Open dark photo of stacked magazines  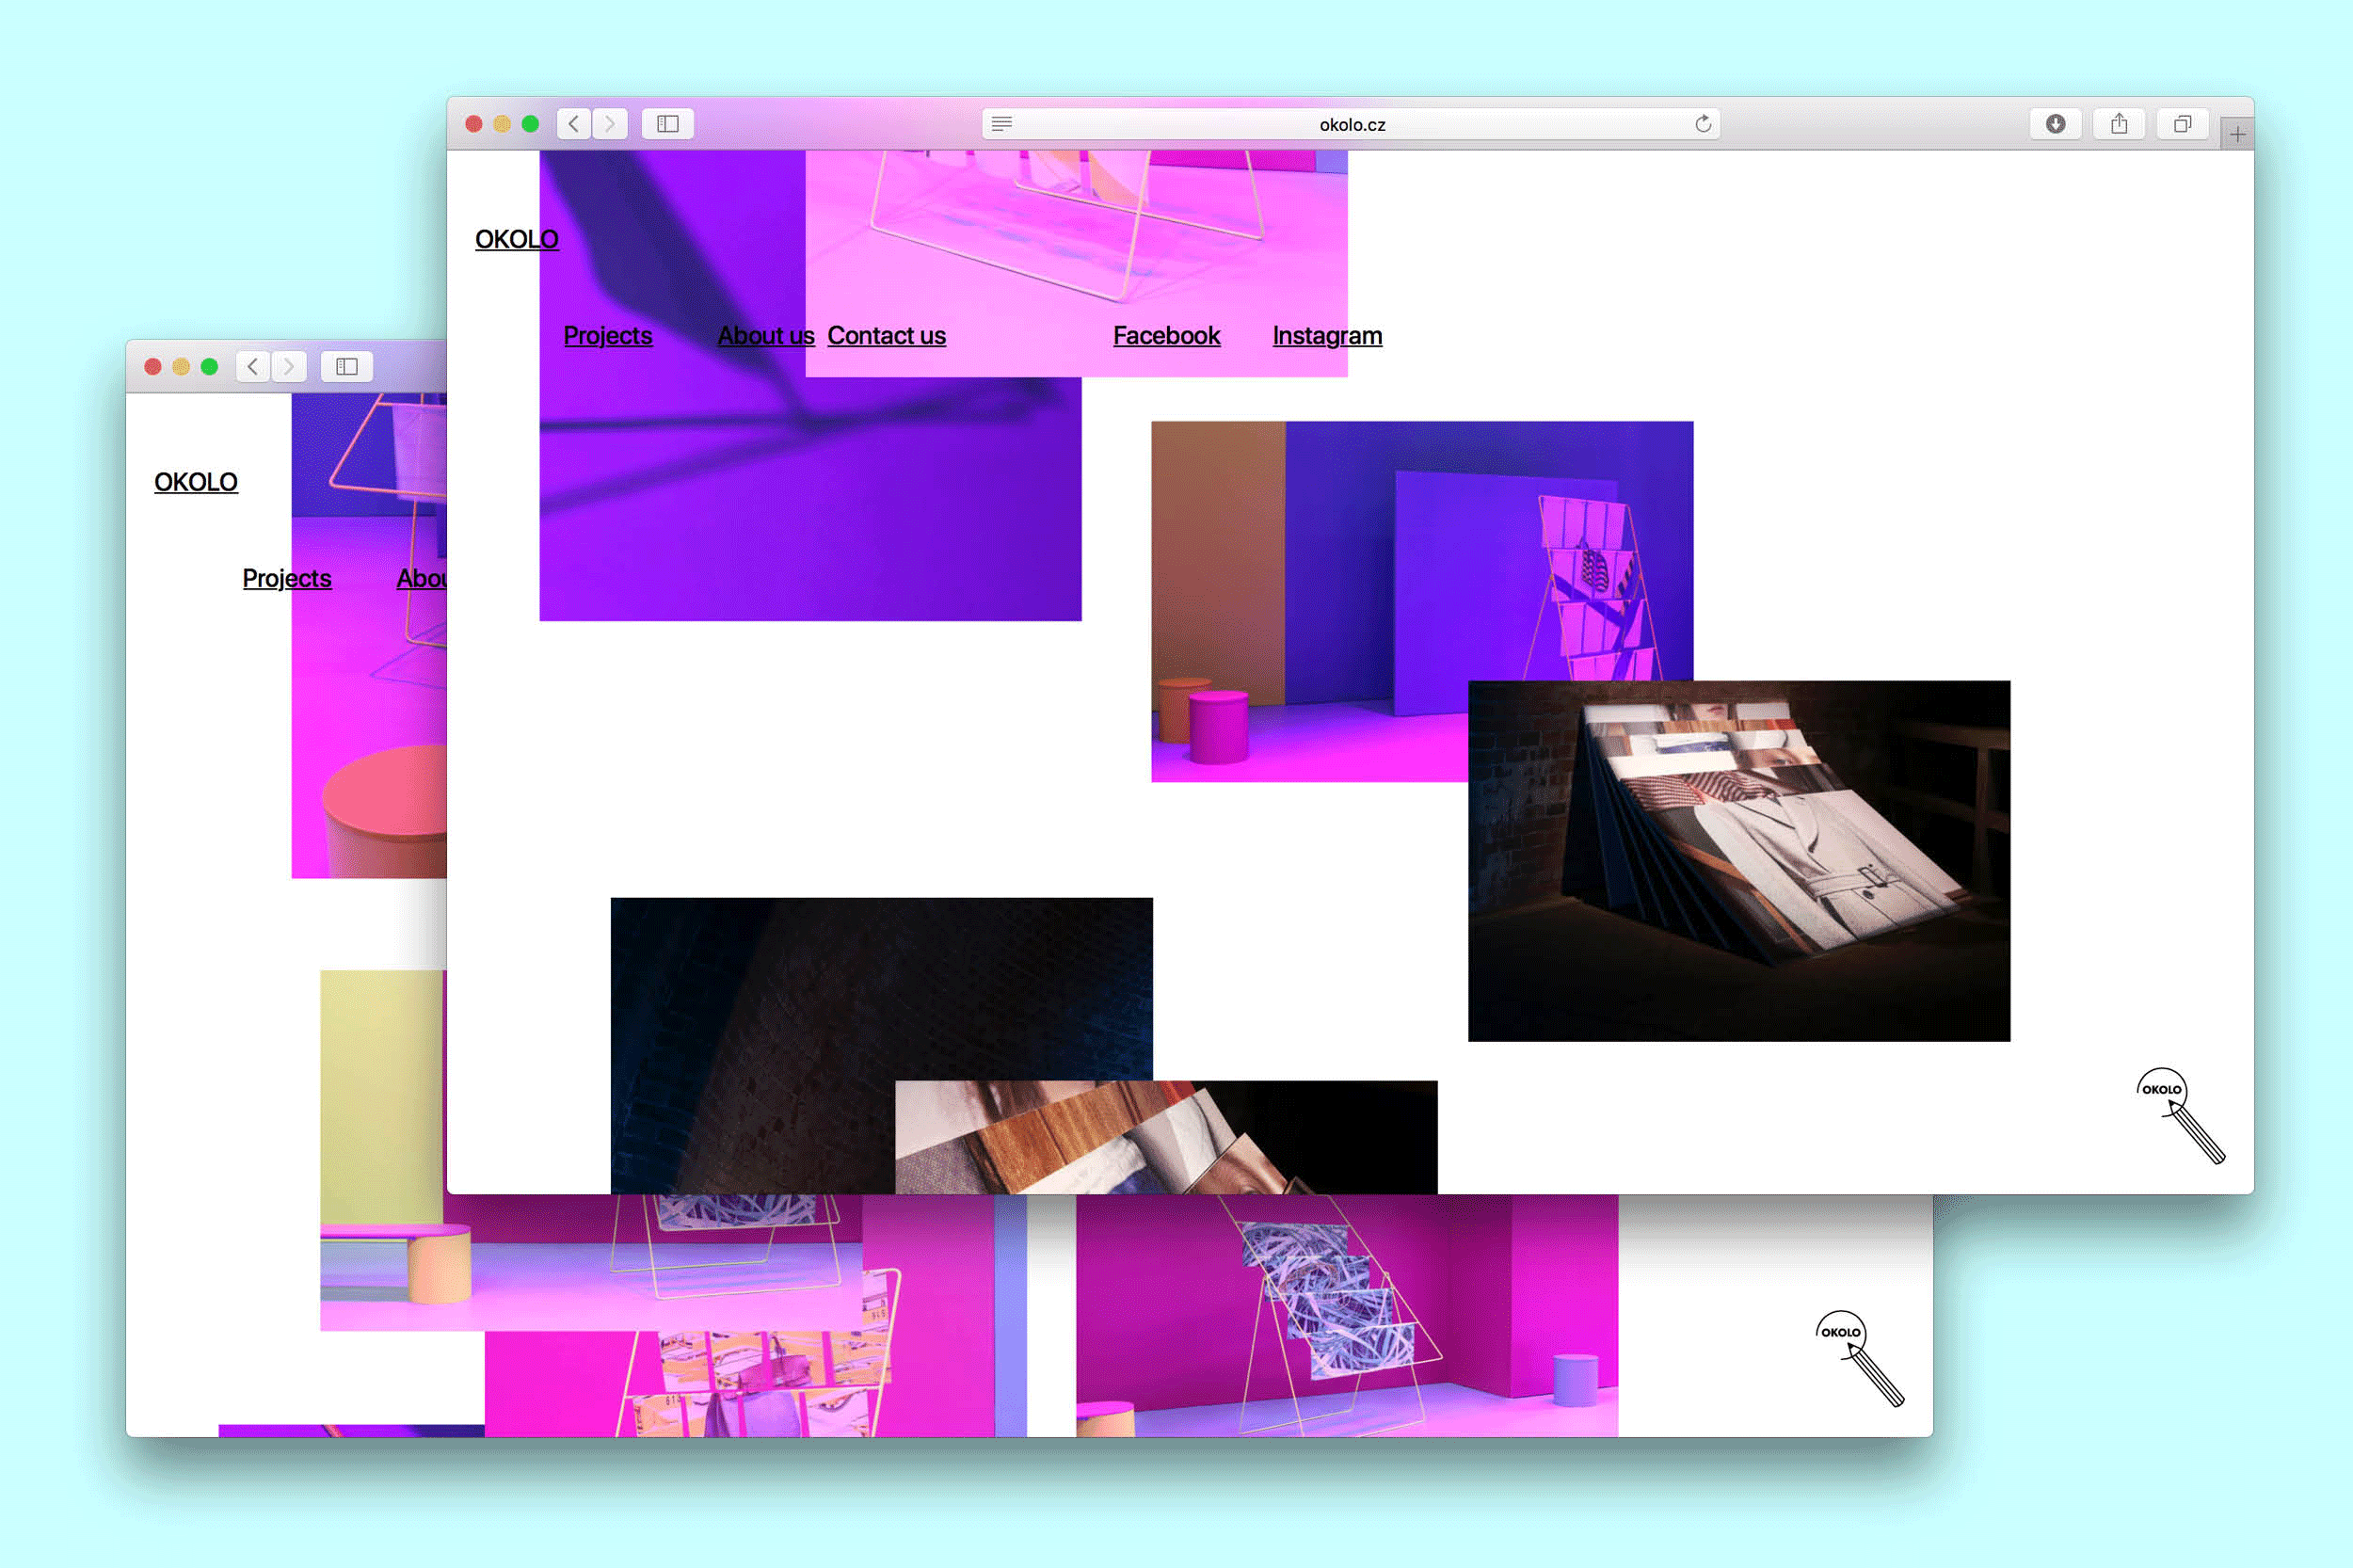pos(1739,861)
